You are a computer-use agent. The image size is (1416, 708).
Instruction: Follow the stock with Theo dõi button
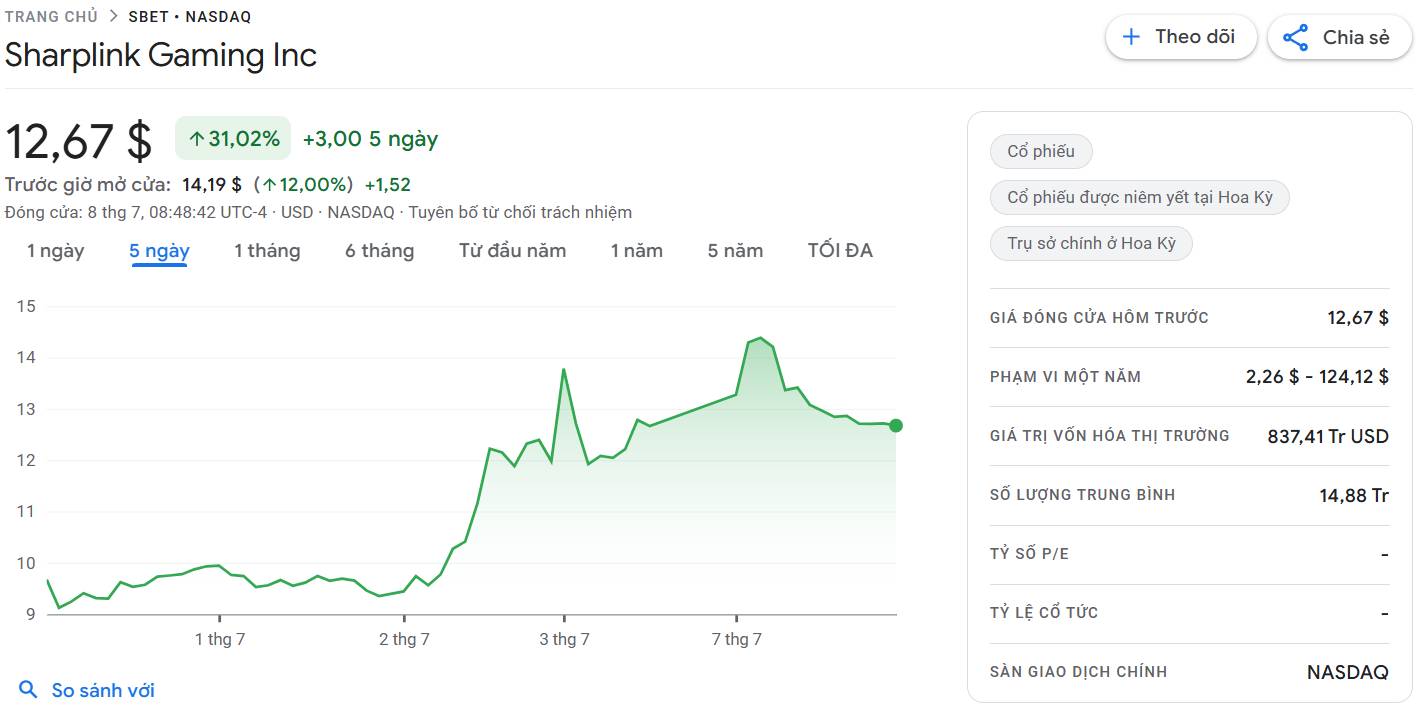(x=1181, y=37)
